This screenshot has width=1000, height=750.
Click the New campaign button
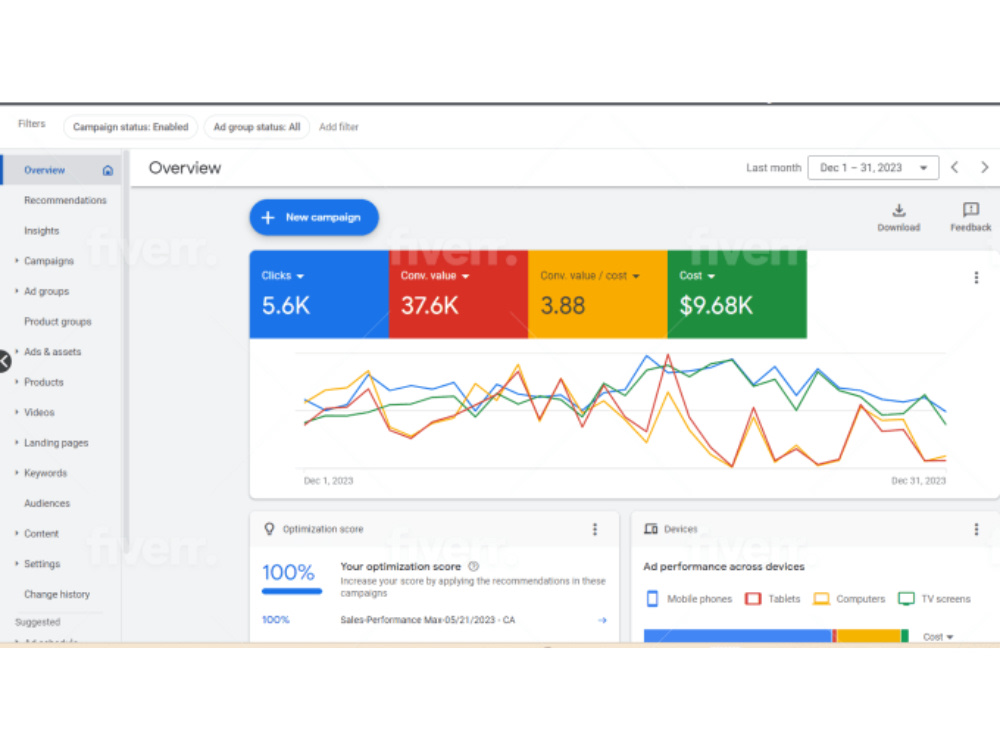point(314,217)
